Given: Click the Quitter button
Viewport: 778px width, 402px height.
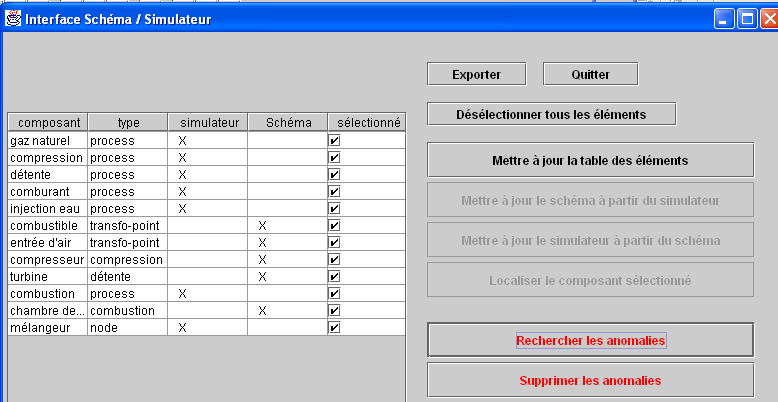Looking at the screenshot, I should click(590, 74).
